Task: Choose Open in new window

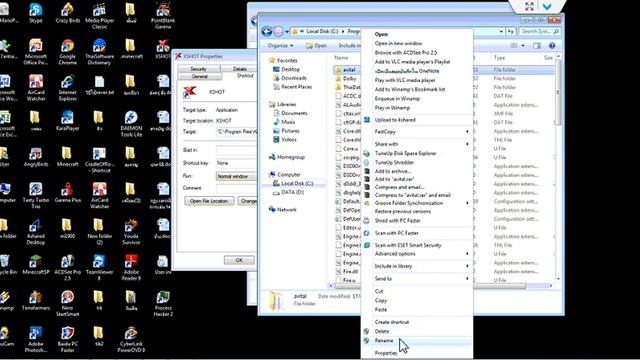Action: [x=417, y=43]
